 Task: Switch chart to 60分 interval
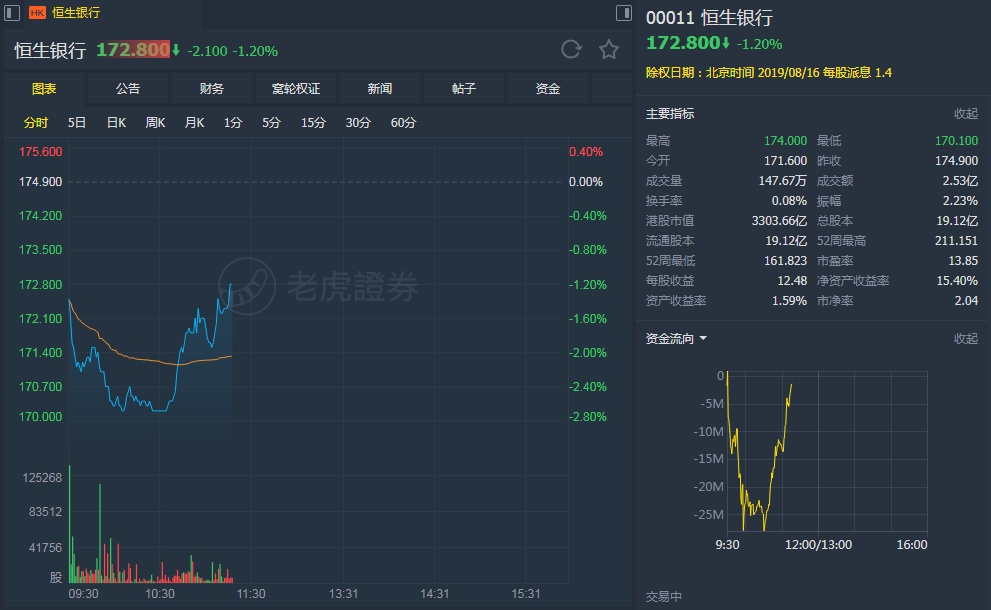[403, 123]
